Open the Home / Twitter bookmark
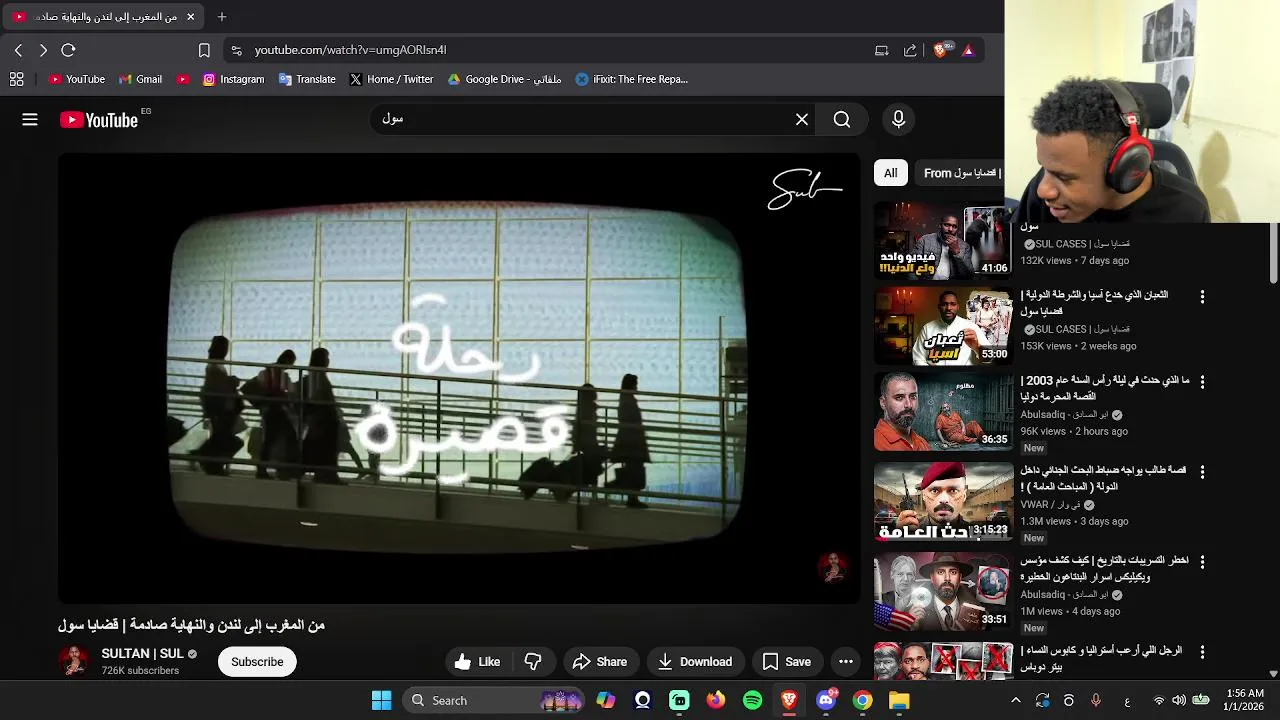The image size is (1280, 720). pyautogui.click(x=391, y=79)
